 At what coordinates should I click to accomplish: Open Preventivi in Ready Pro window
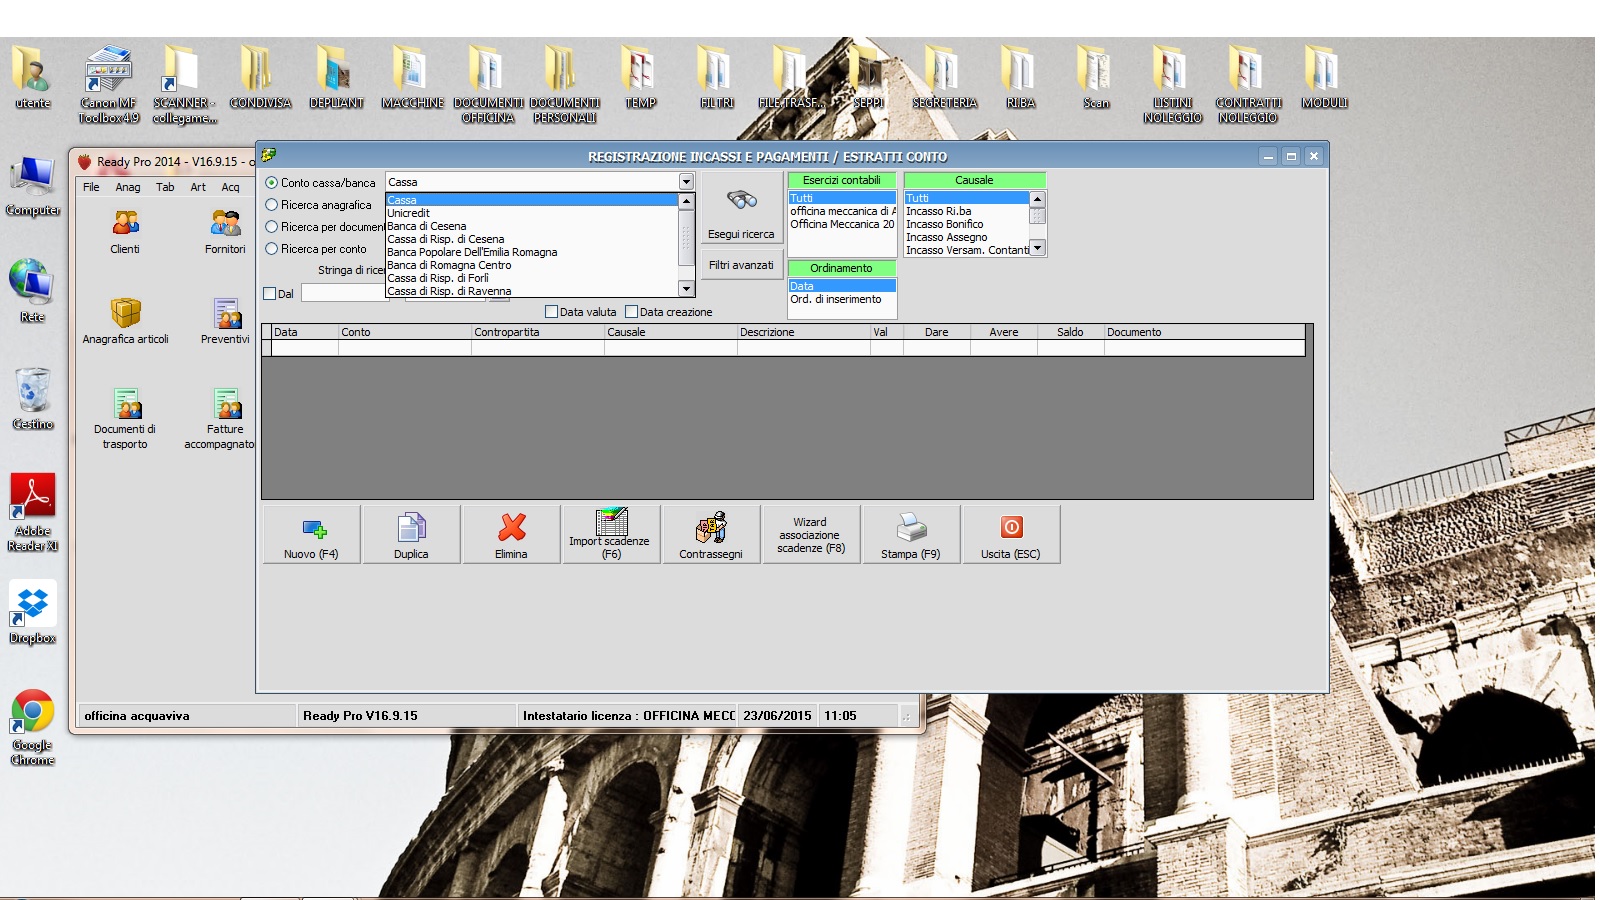click(225, 321)
